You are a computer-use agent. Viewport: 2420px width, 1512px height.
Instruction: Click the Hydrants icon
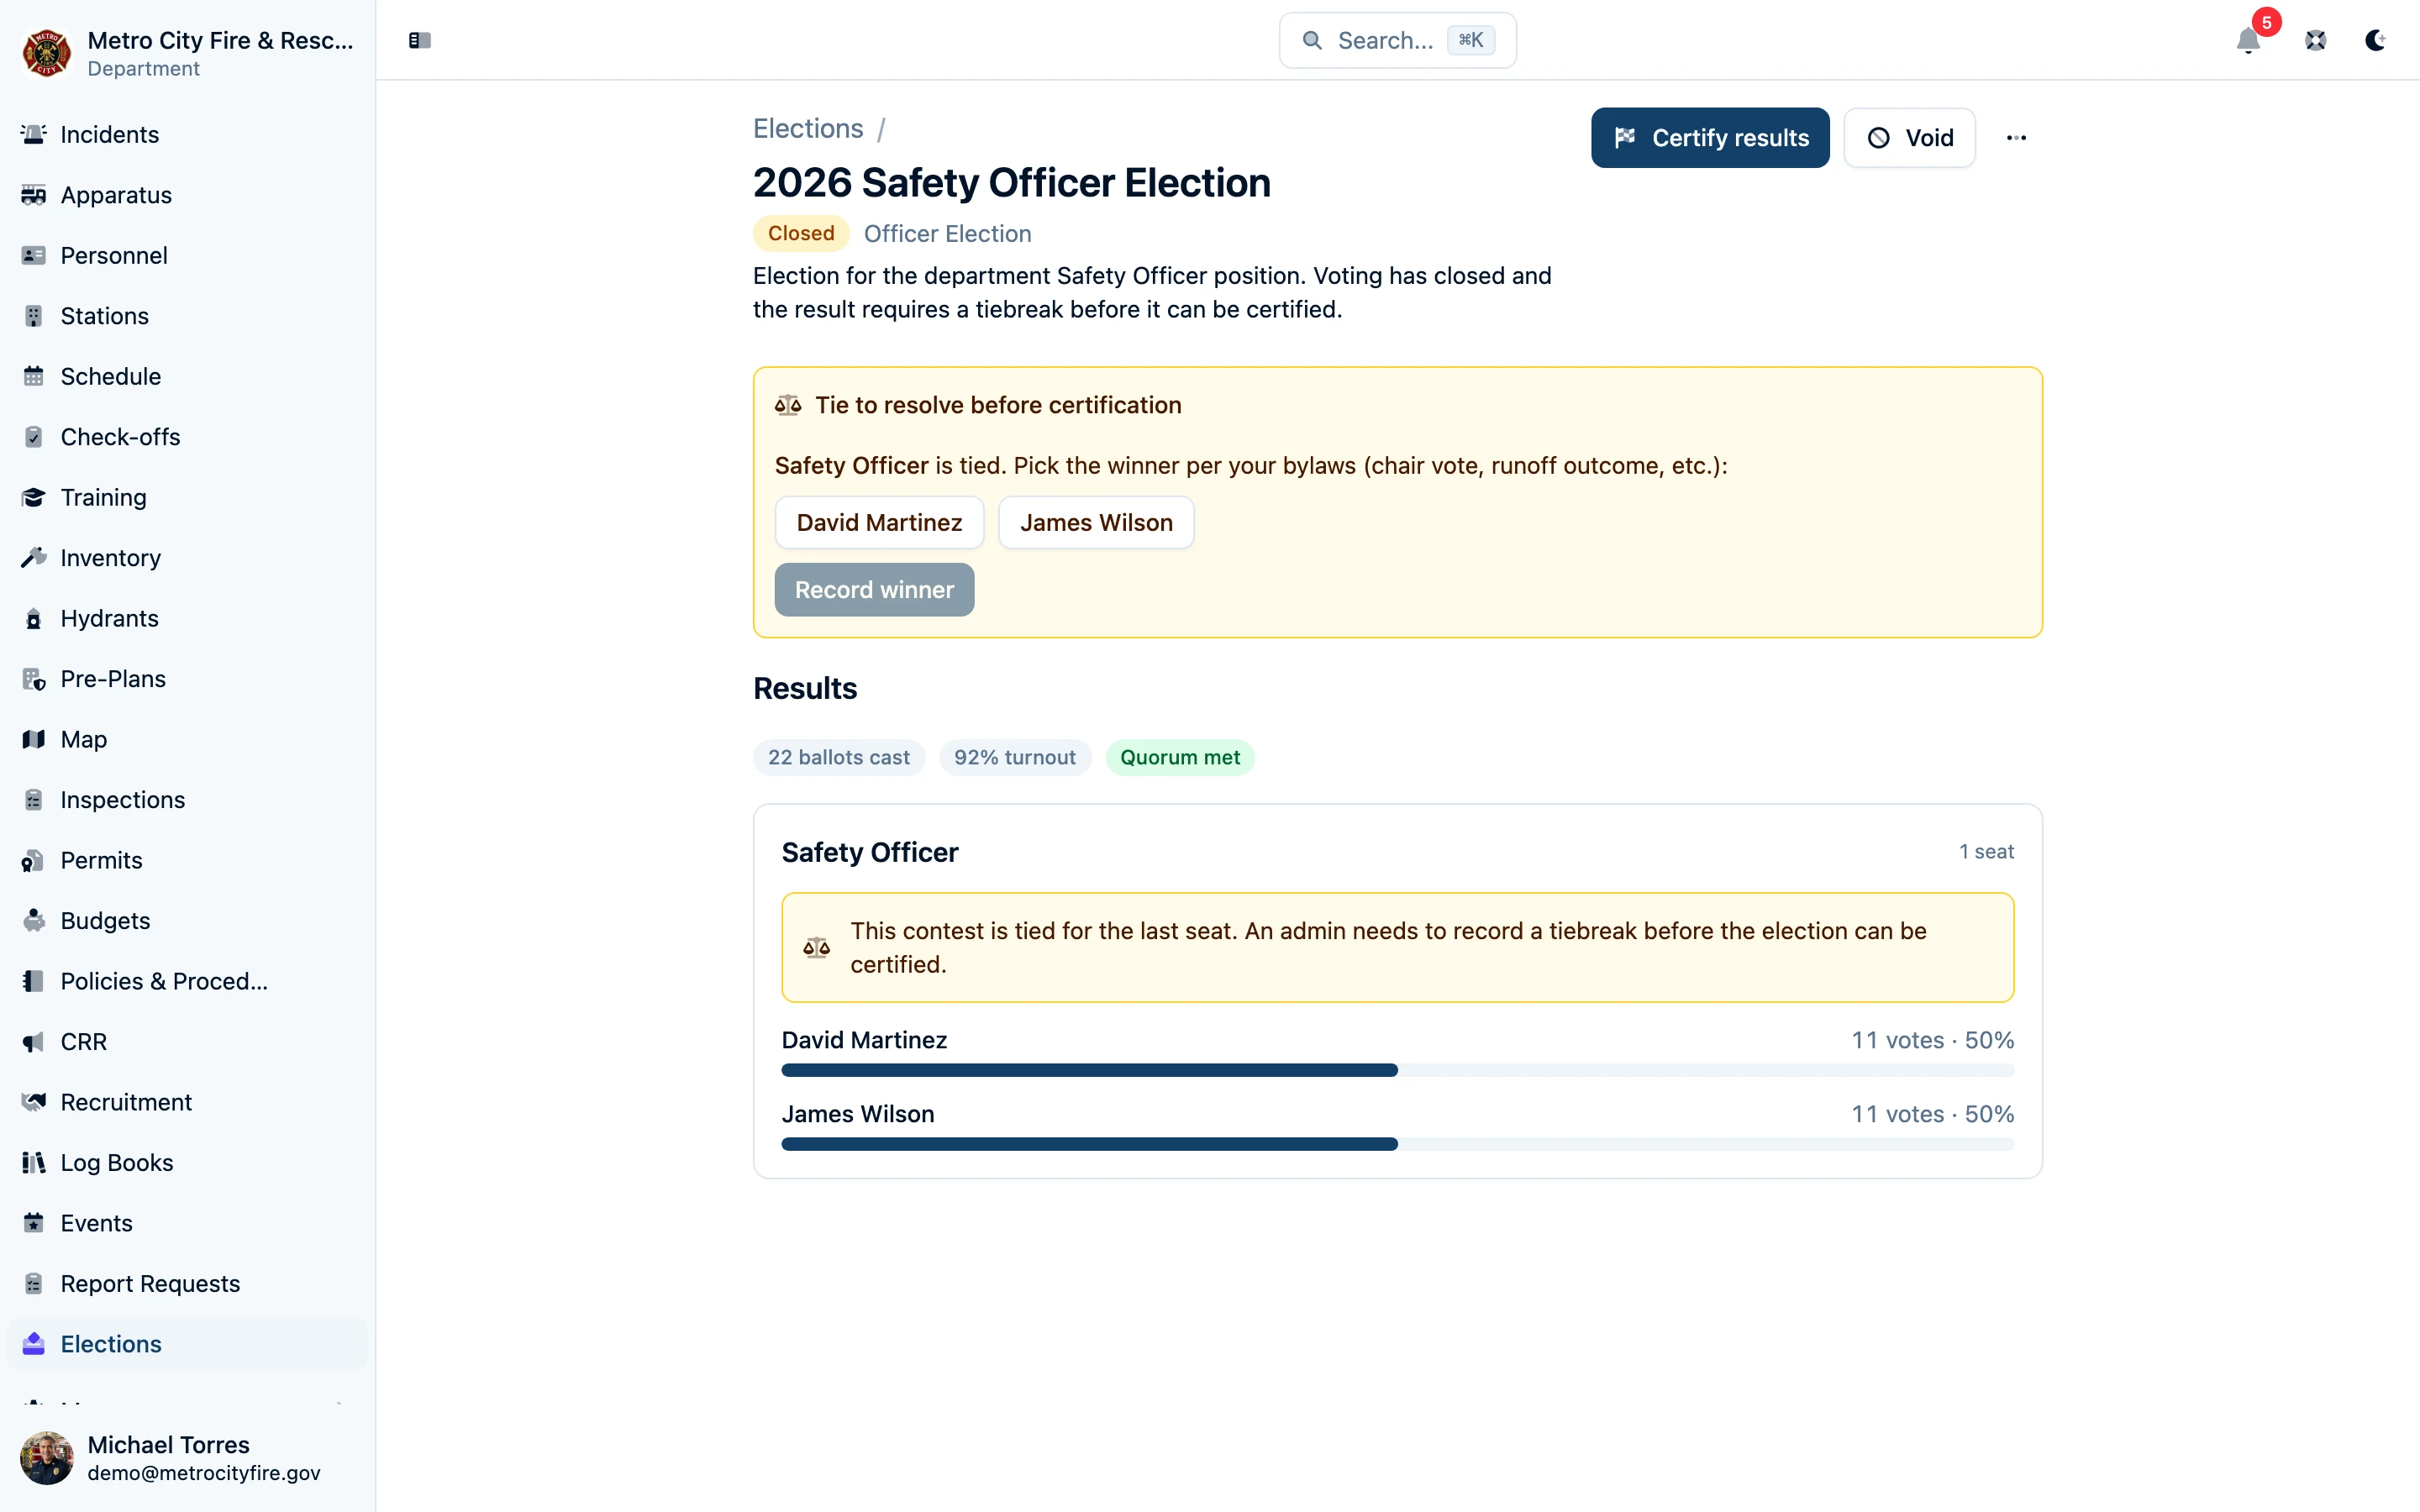pos(34,618)
